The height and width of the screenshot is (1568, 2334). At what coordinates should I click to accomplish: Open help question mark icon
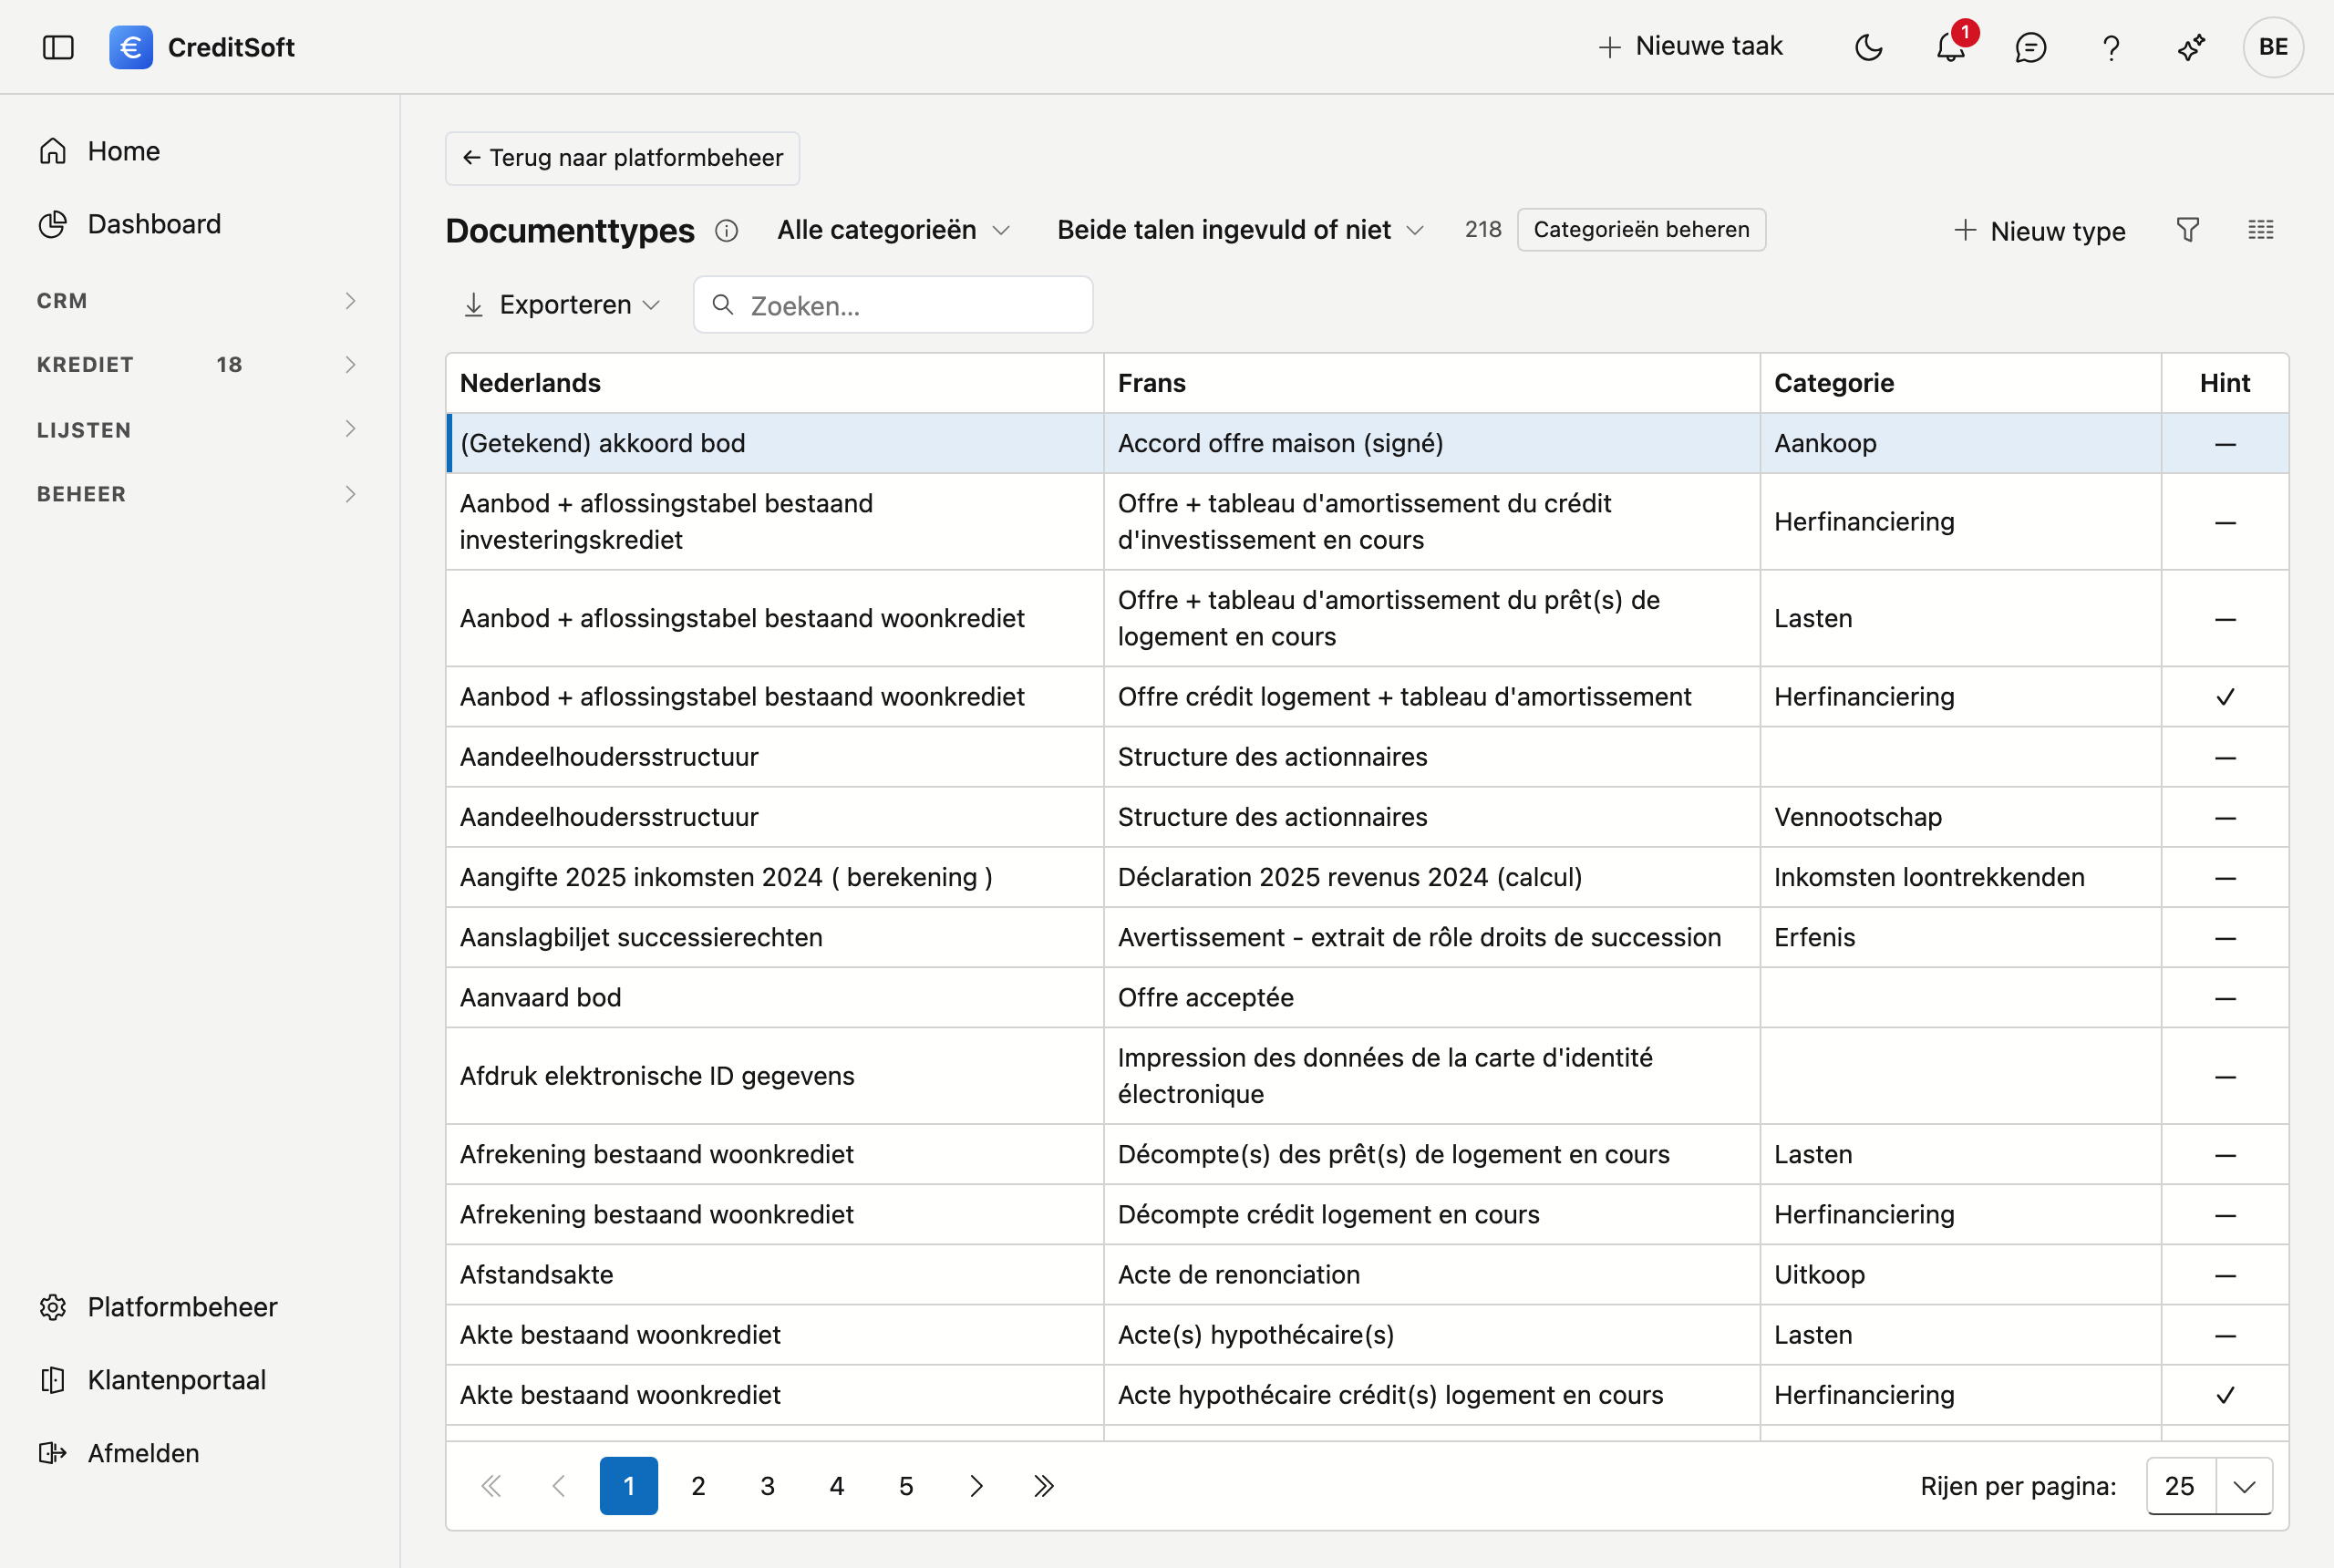(2111, 47)
